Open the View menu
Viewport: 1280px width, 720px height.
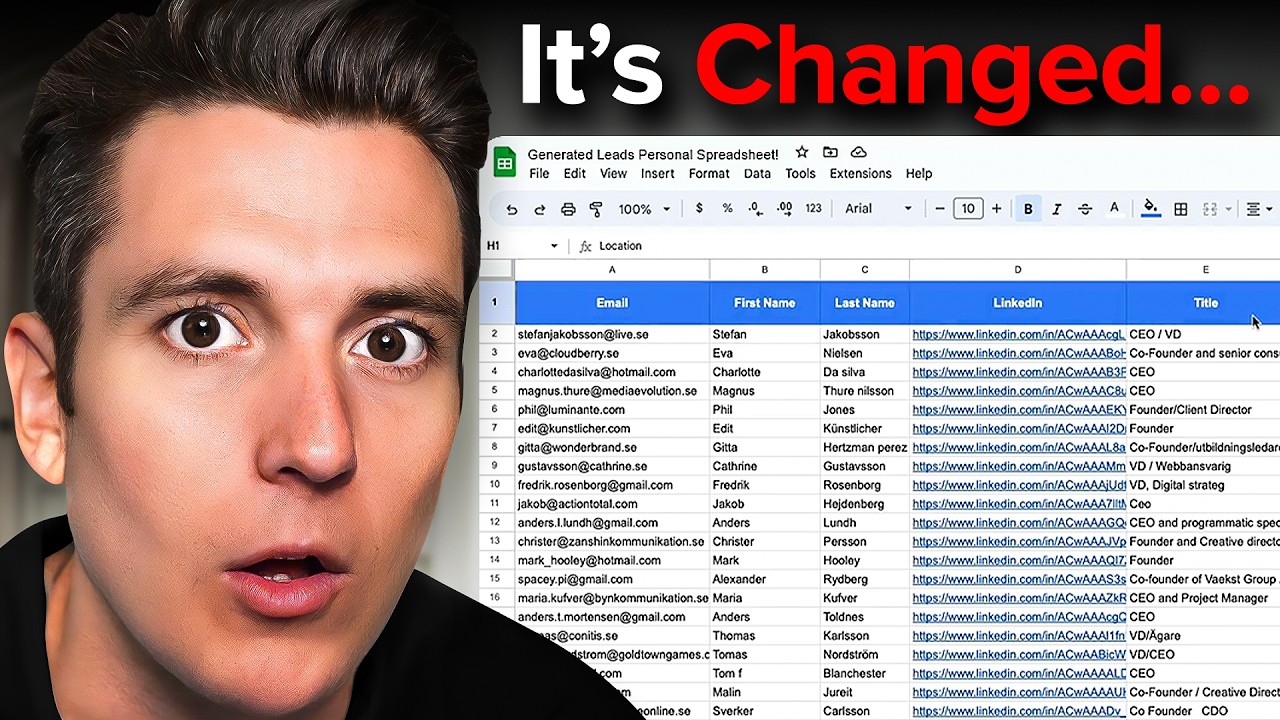coord(613,174)
